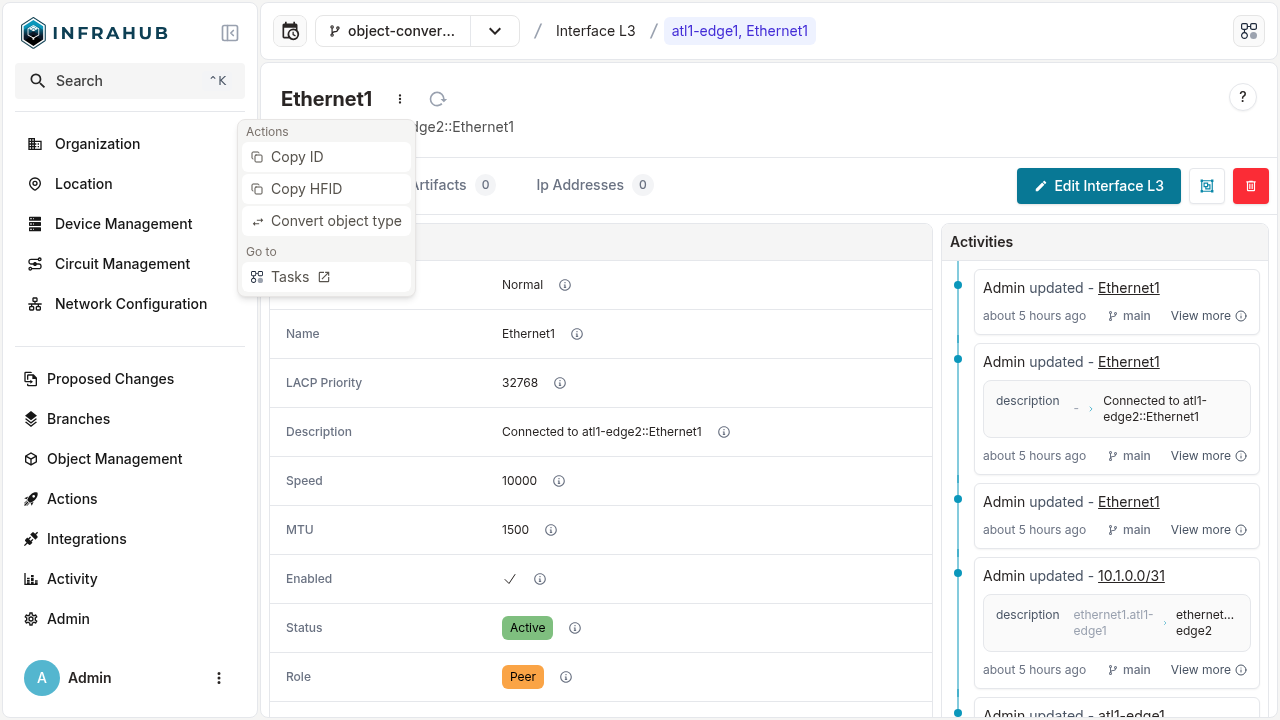
Task: Open View more on the first activity entry
Action: (x=1201, y=315)
